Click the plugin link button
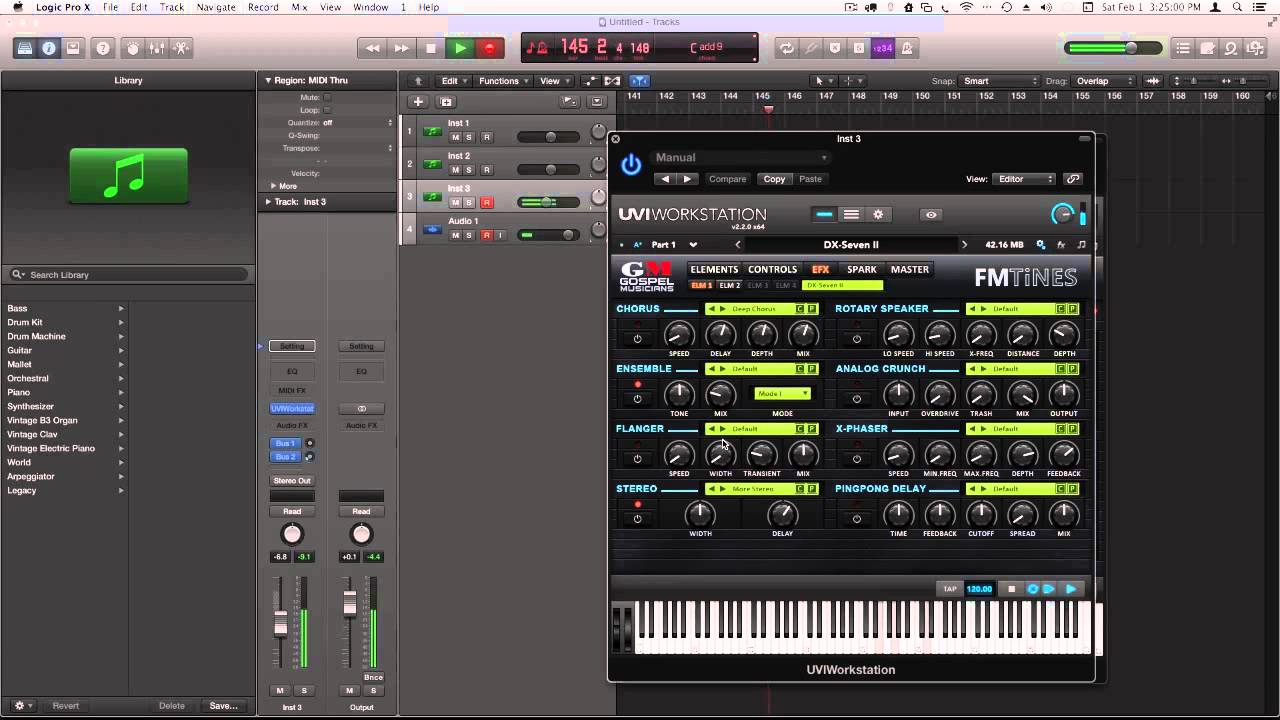Viewport: 1280px width, 720px height. [1073, 179]
